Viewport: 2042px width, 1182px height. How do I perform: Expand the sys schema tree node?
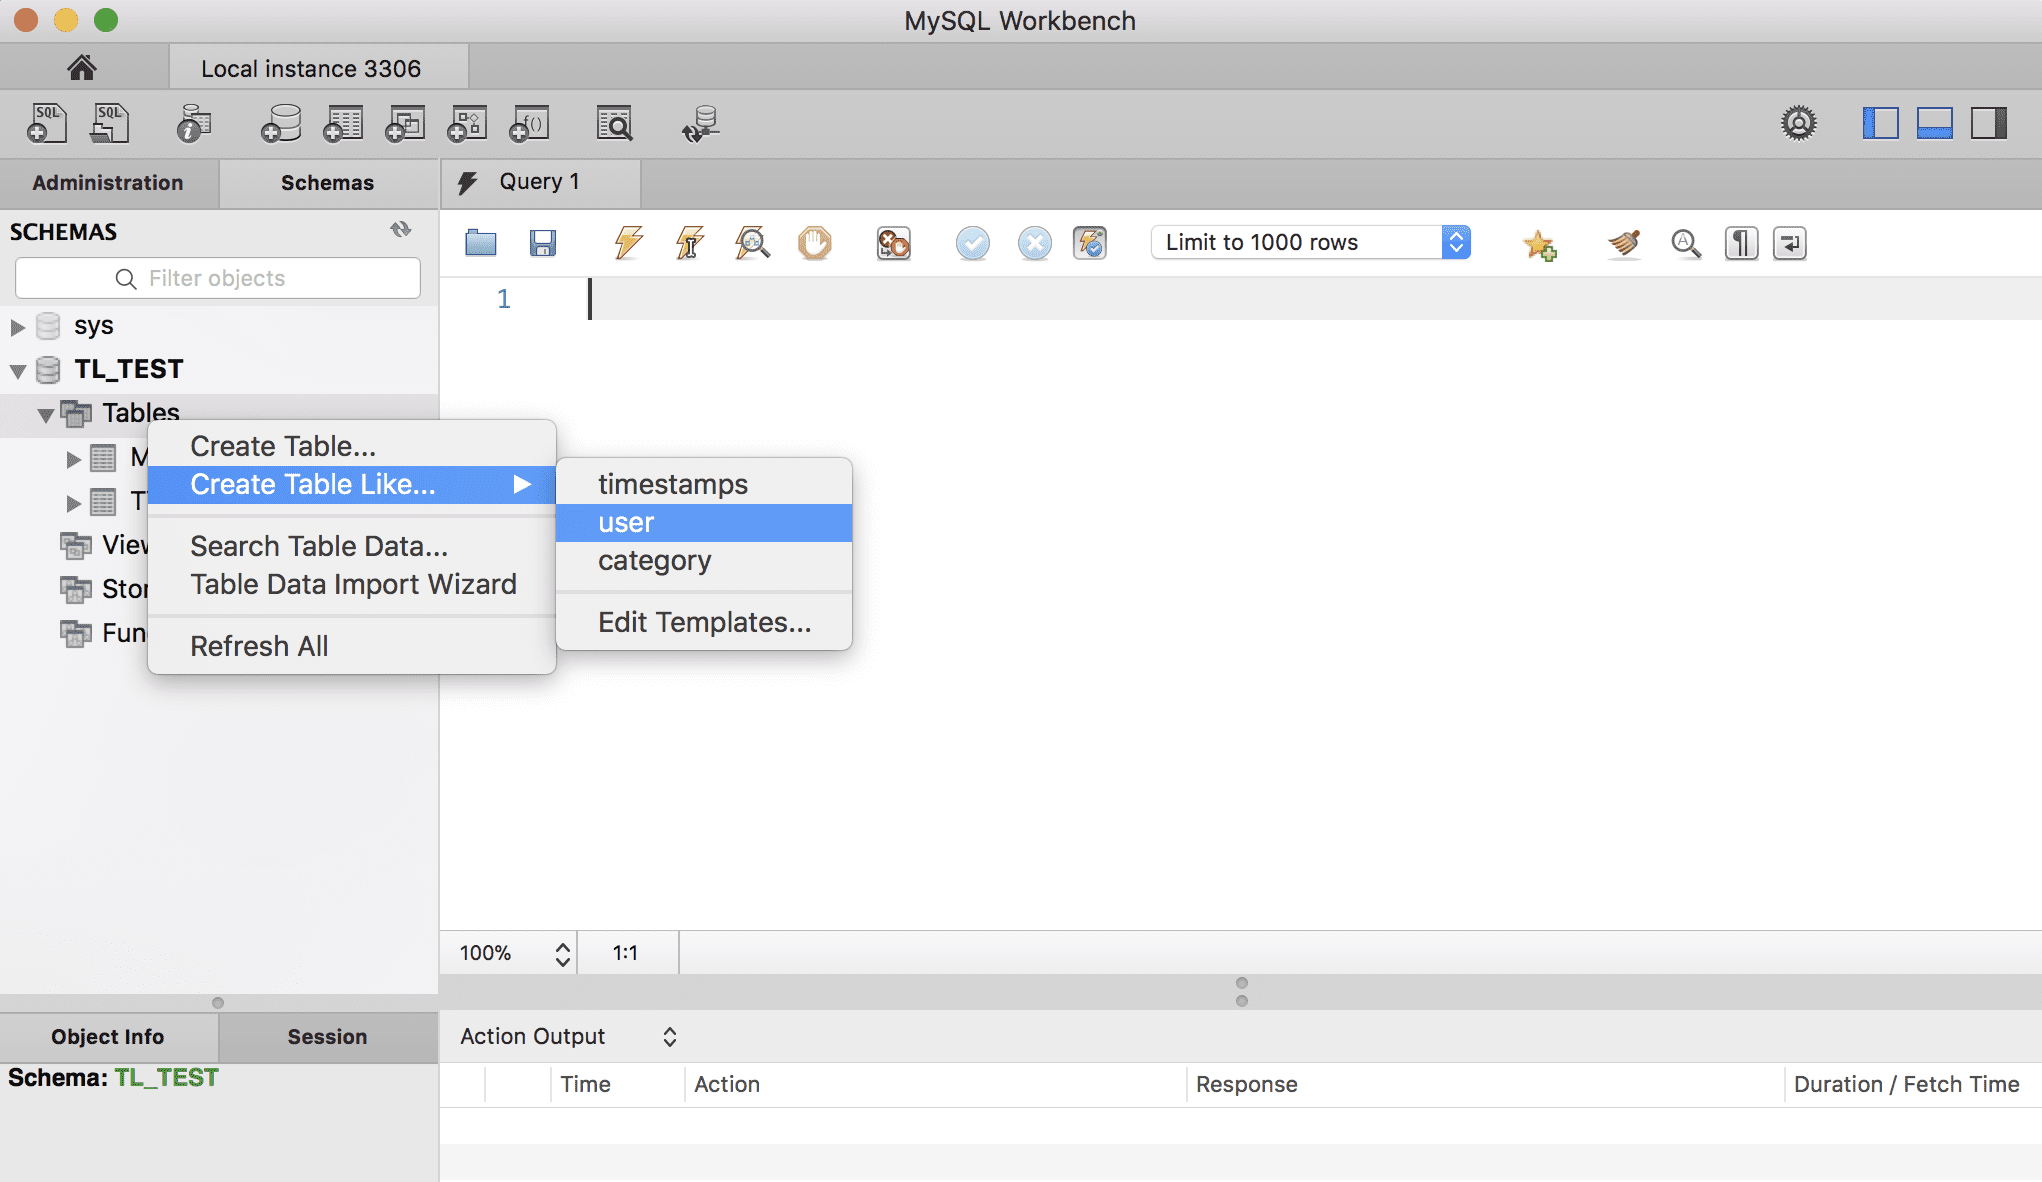17,326
